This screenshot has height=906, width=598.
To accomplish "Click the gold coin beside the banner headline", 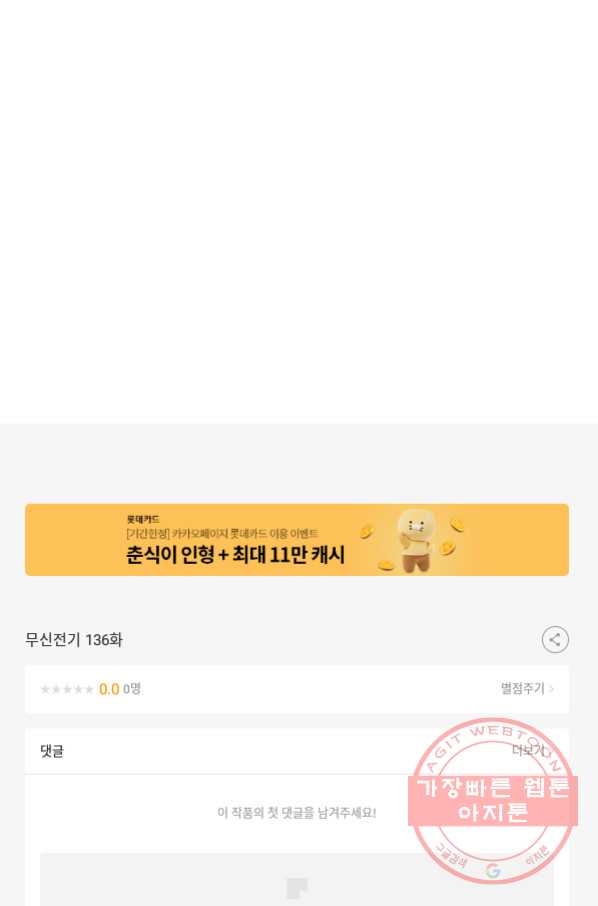I will pyautogui.click(x=366, y=532).
